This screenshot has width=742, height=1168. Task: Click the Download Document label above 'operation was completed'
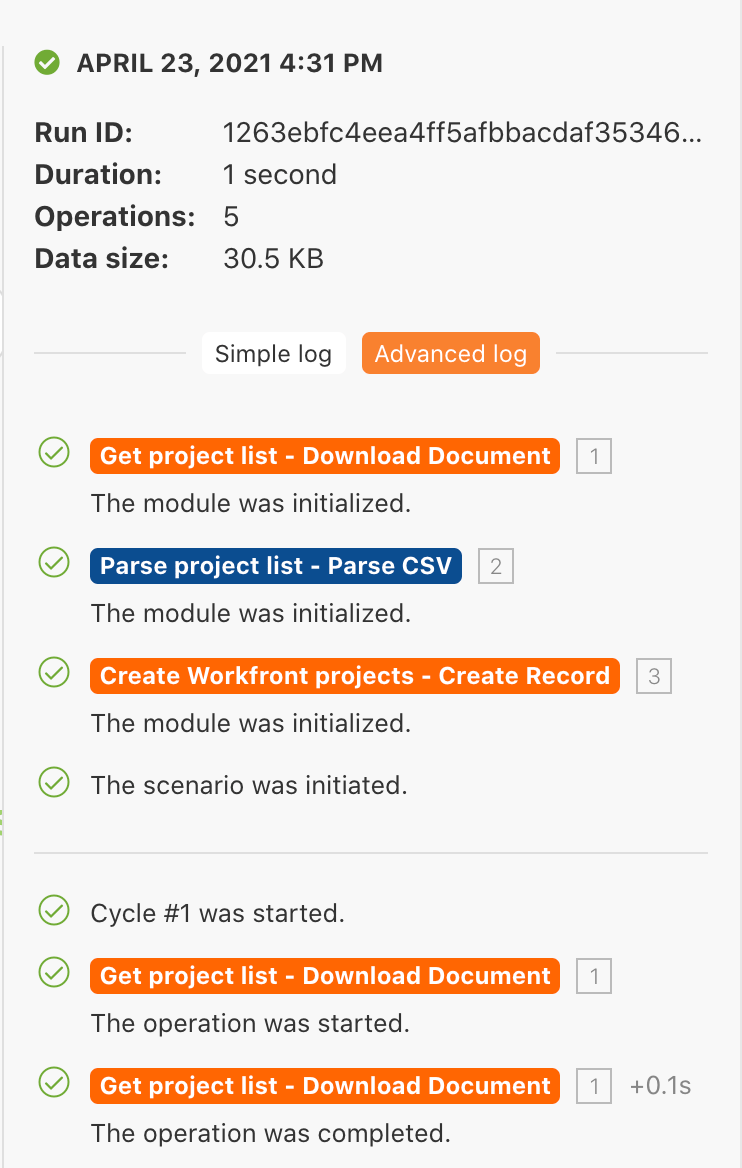(325, 1086)
